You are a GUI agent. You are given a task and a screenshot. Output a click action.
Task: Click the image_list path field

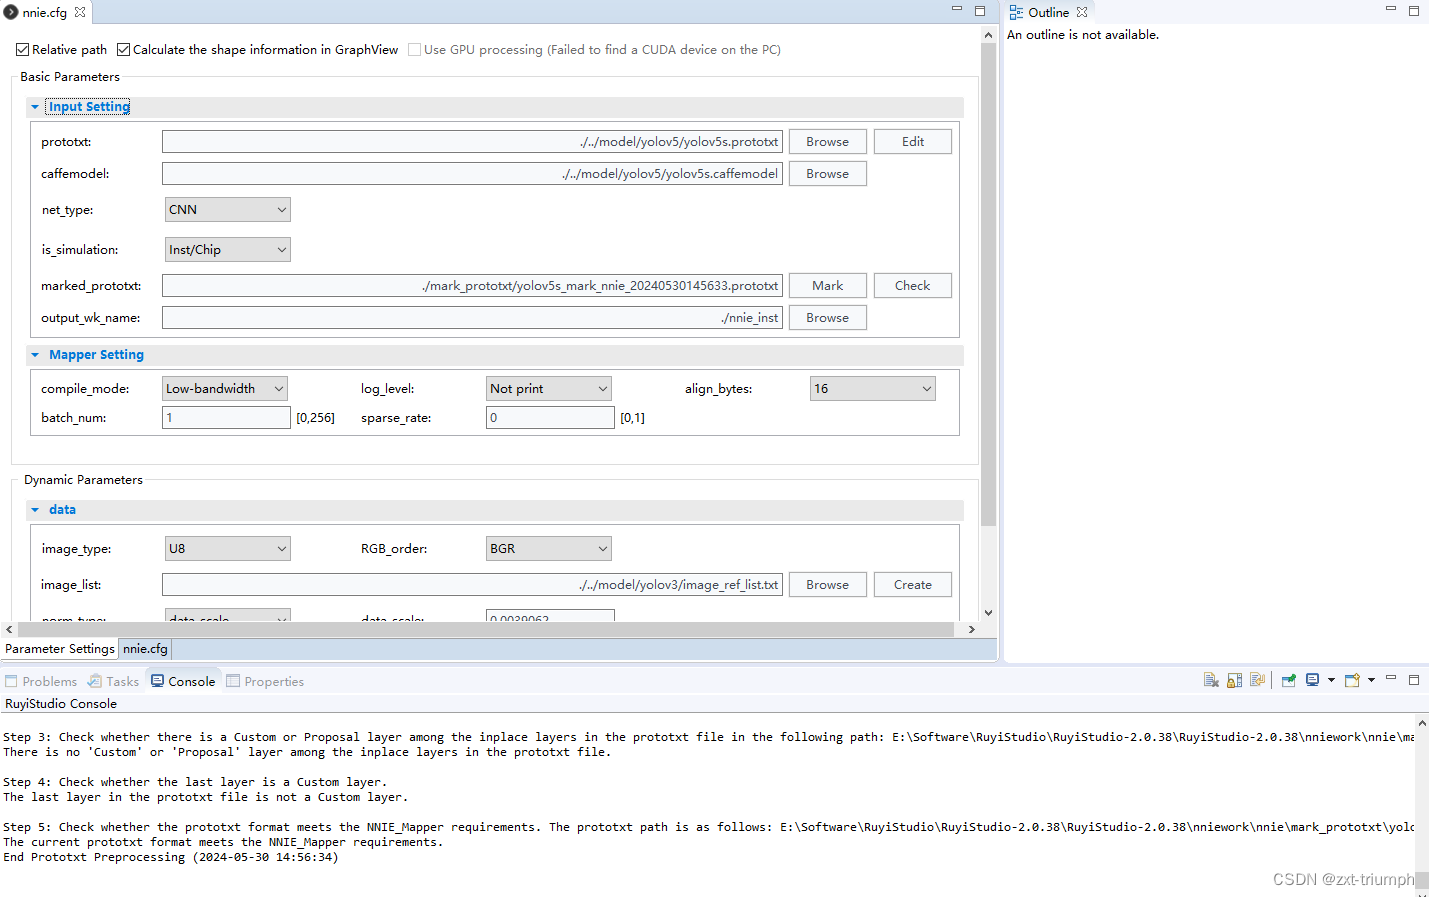472,585
